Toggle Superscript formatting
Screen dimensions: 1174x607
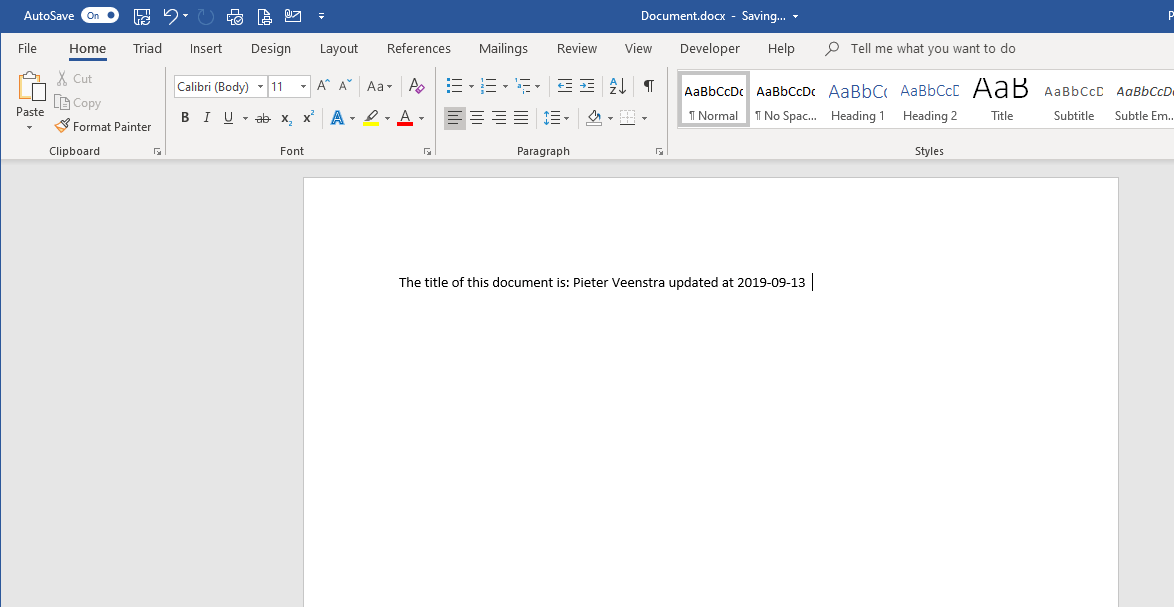point(308,118)
